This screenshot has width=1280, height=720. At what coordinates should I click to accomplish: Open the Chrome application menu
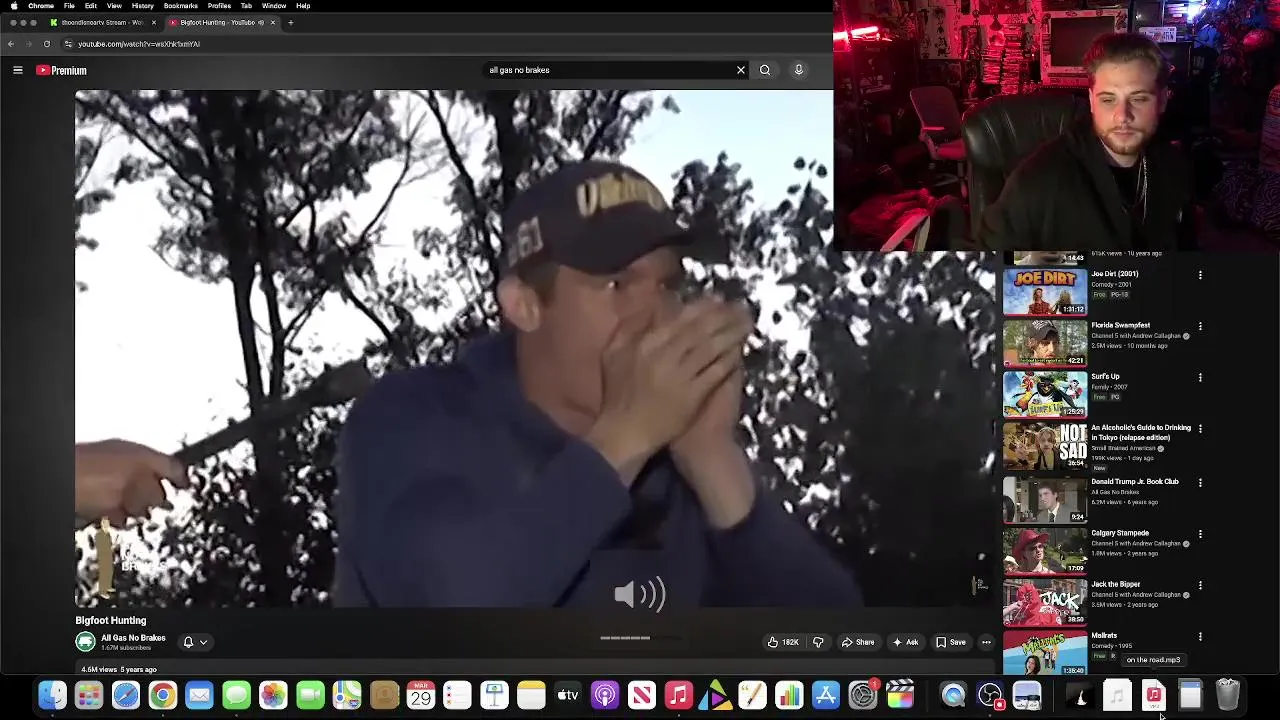pyautogui.click(x=41, y=6)
